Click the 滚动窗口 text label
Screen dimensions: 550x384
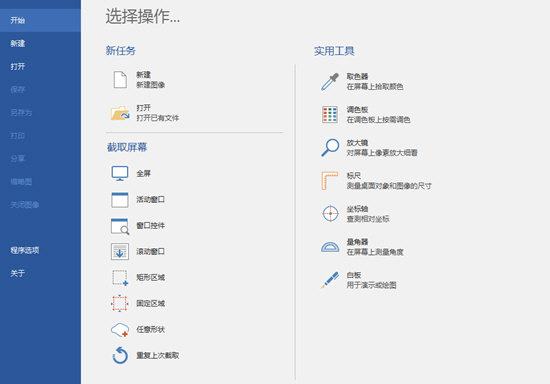(150, 251)
